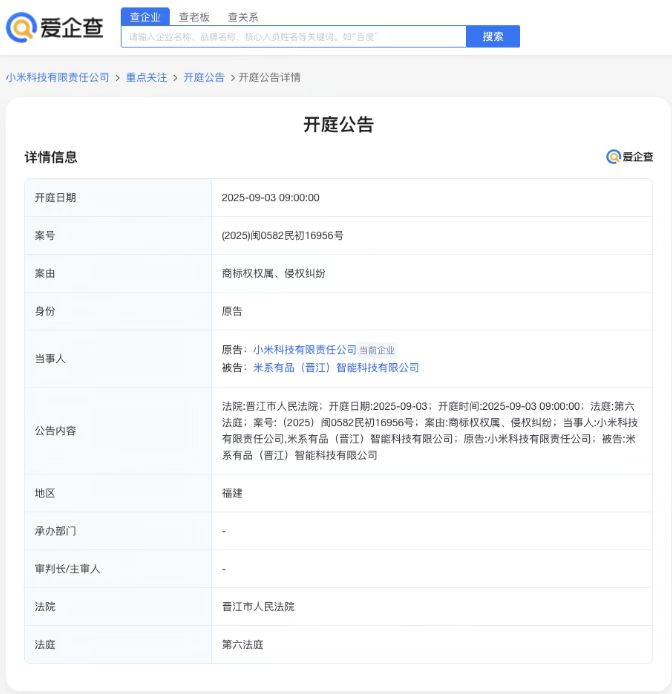Select hearing date 2025-09-03 09:00:00 value
672x694 pixels.
click(x=270, y=197)
